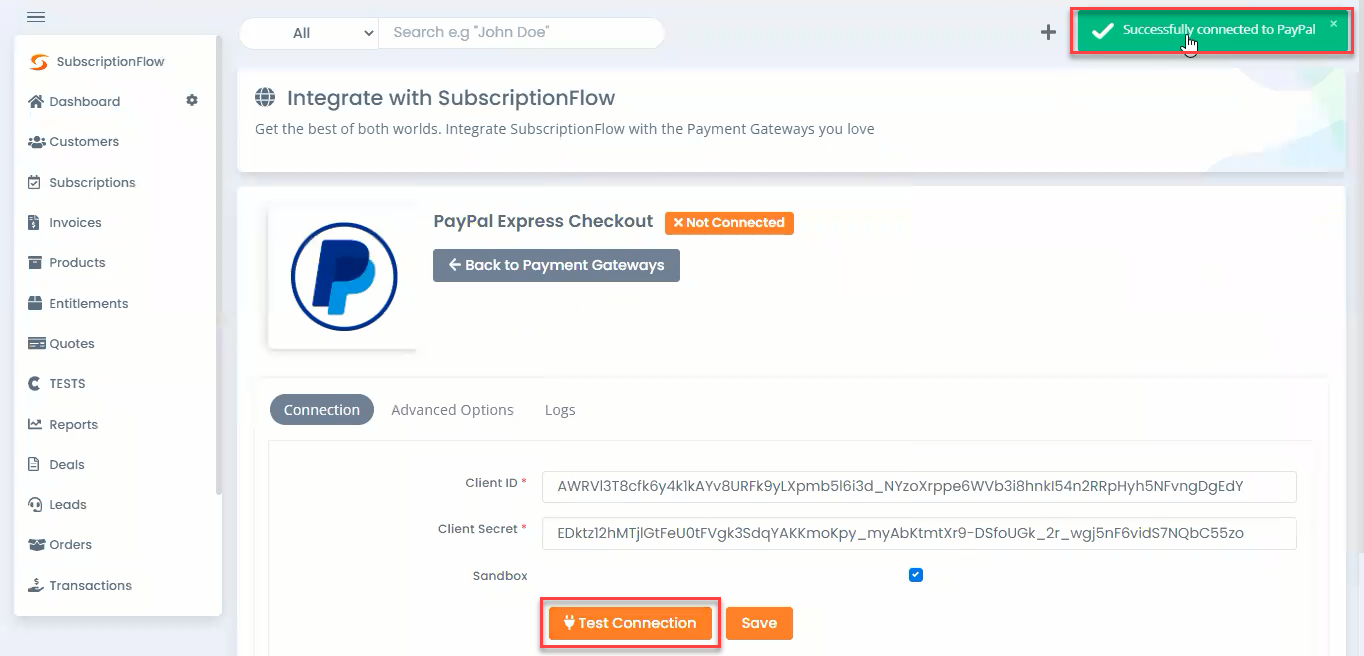Toggle the hamburger menu icon
1364x656 pixels.
(x=36, y=17)
